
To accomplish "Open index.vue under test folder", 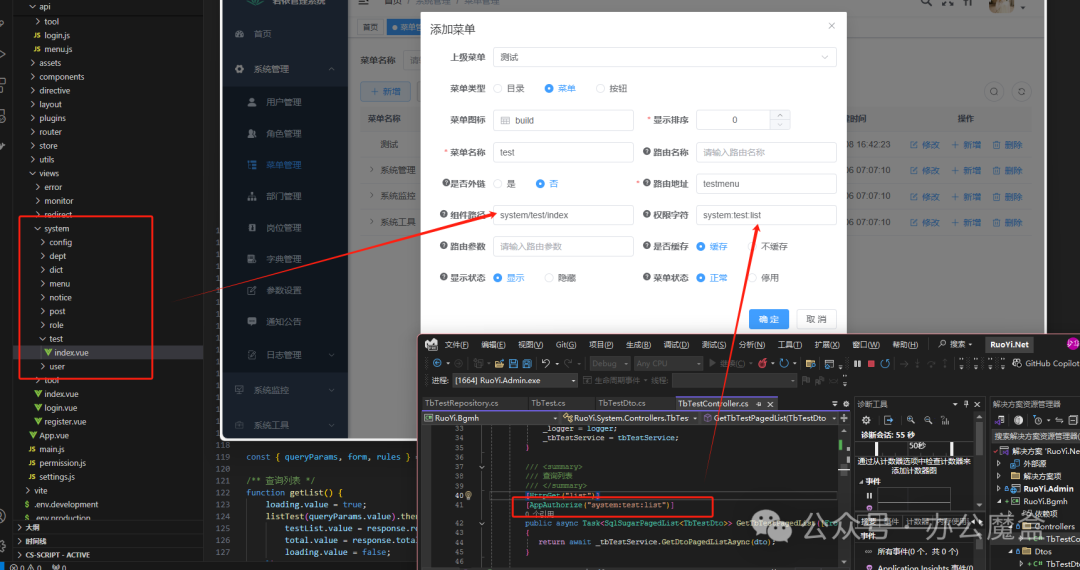I will click(71, 352).
